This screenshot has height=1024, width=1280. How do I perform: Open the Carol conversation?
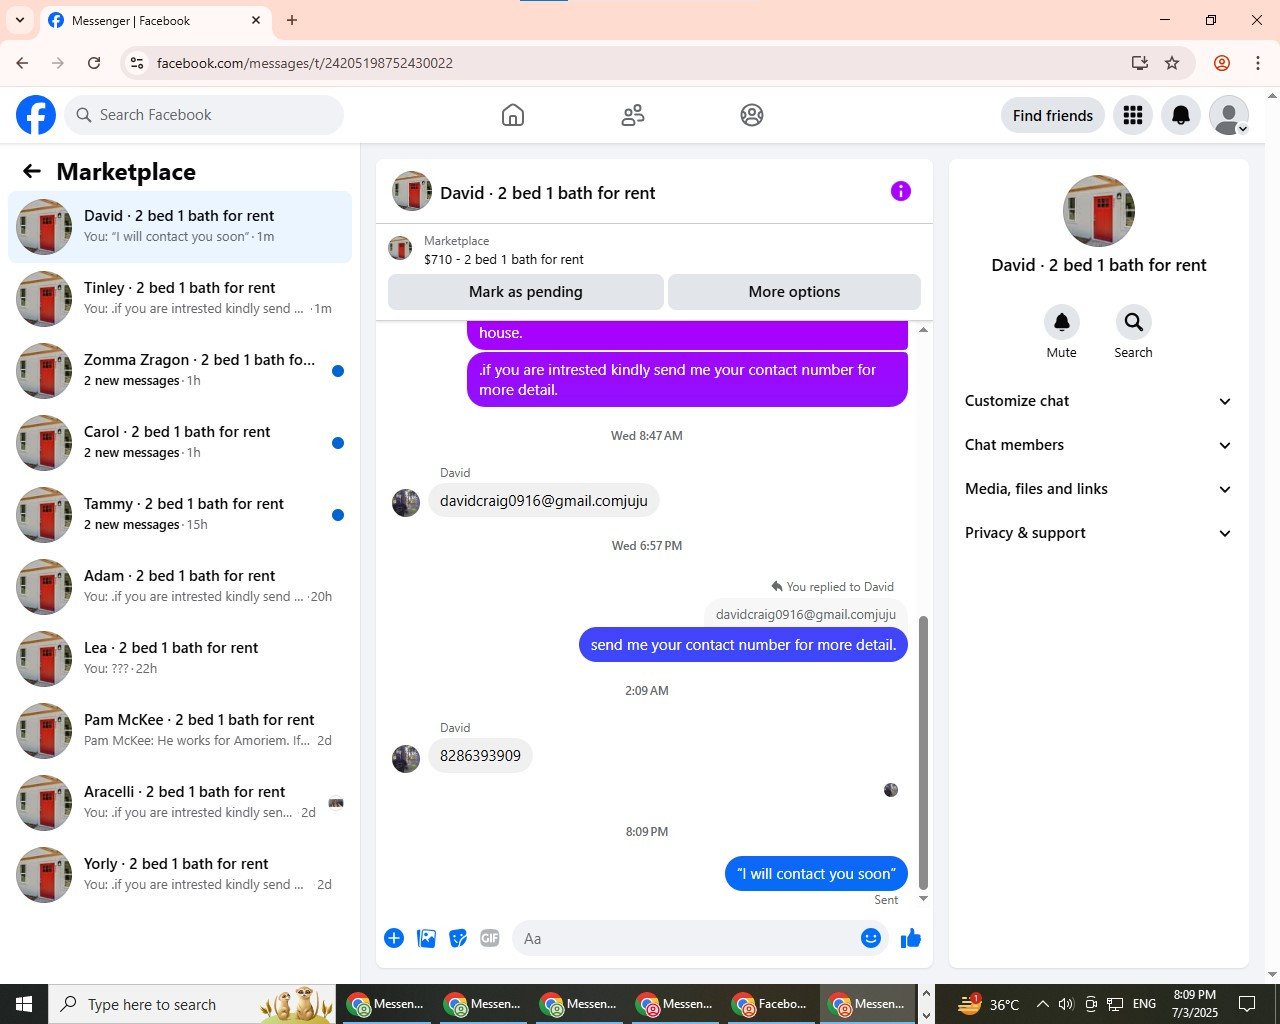coord(180,443)
